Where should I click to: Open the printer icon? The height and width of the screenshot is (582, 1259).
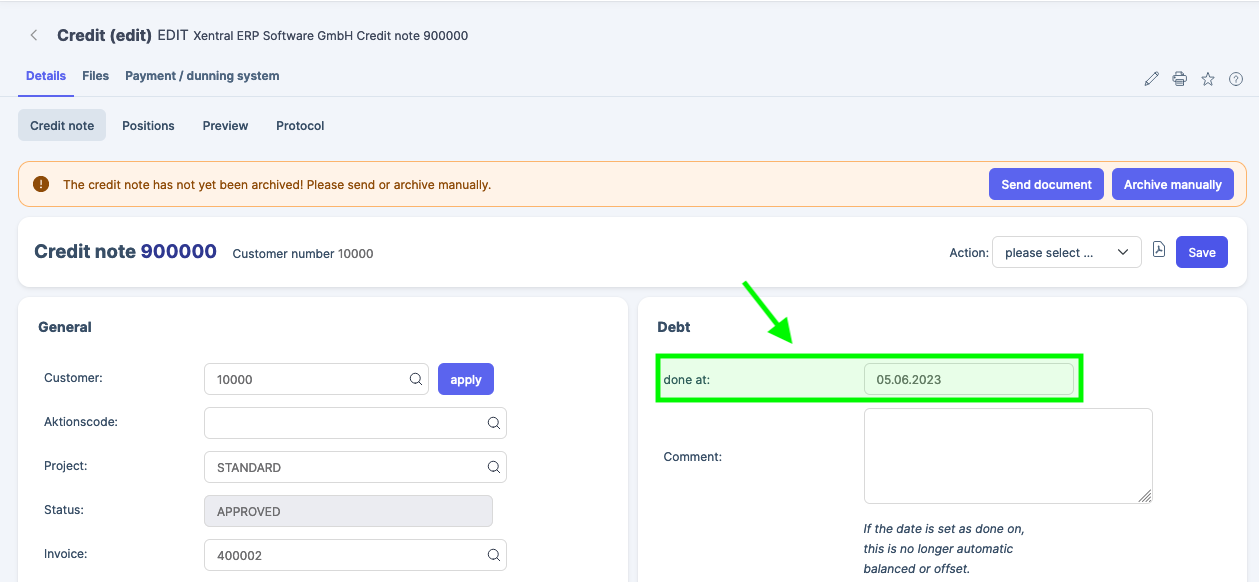pos(1179,78)
